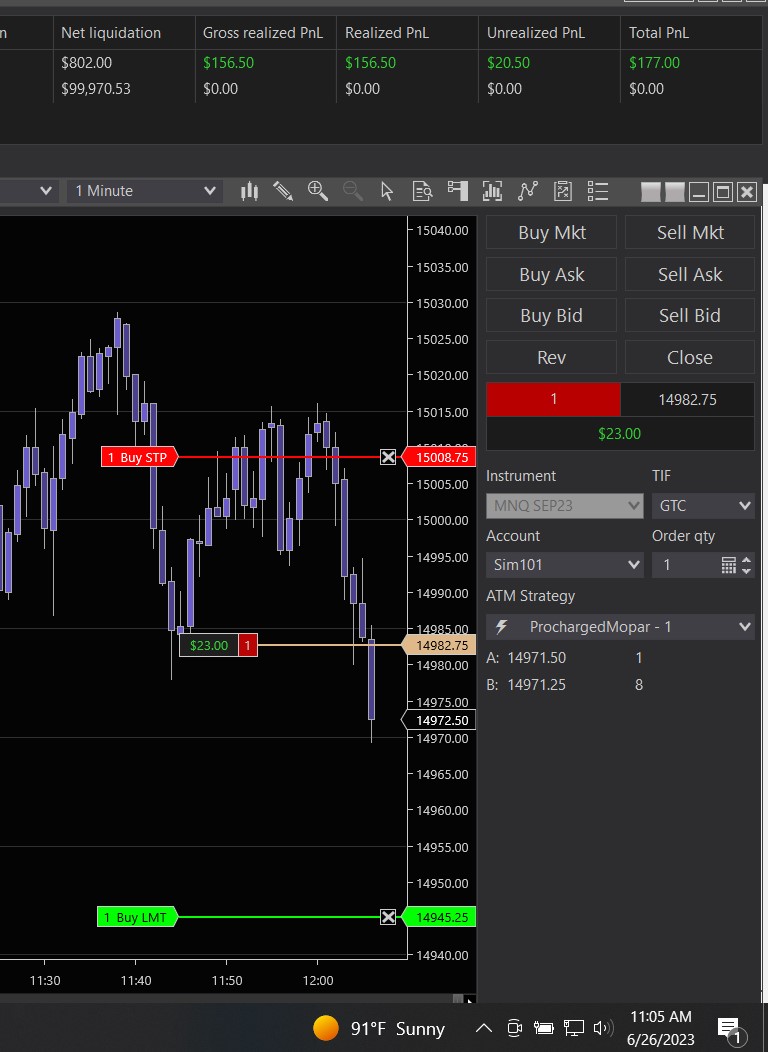Click the 14945.25 limit price marker

[439, 916]
